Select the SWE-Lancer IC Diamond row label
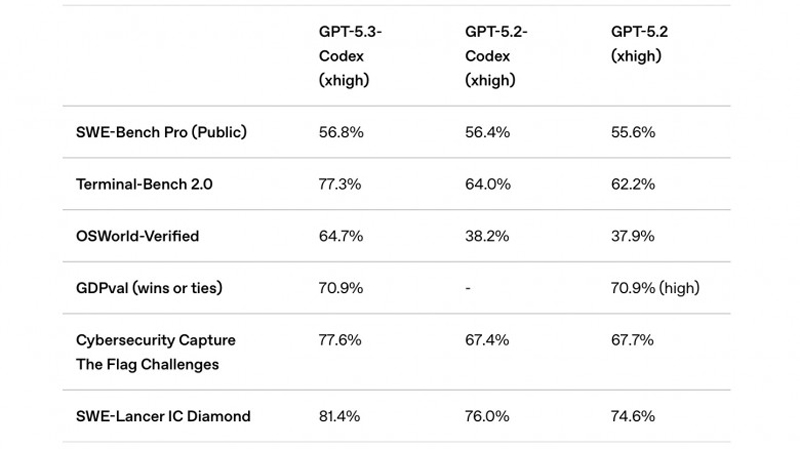This screenshot has width=800, height=449. 163,416
